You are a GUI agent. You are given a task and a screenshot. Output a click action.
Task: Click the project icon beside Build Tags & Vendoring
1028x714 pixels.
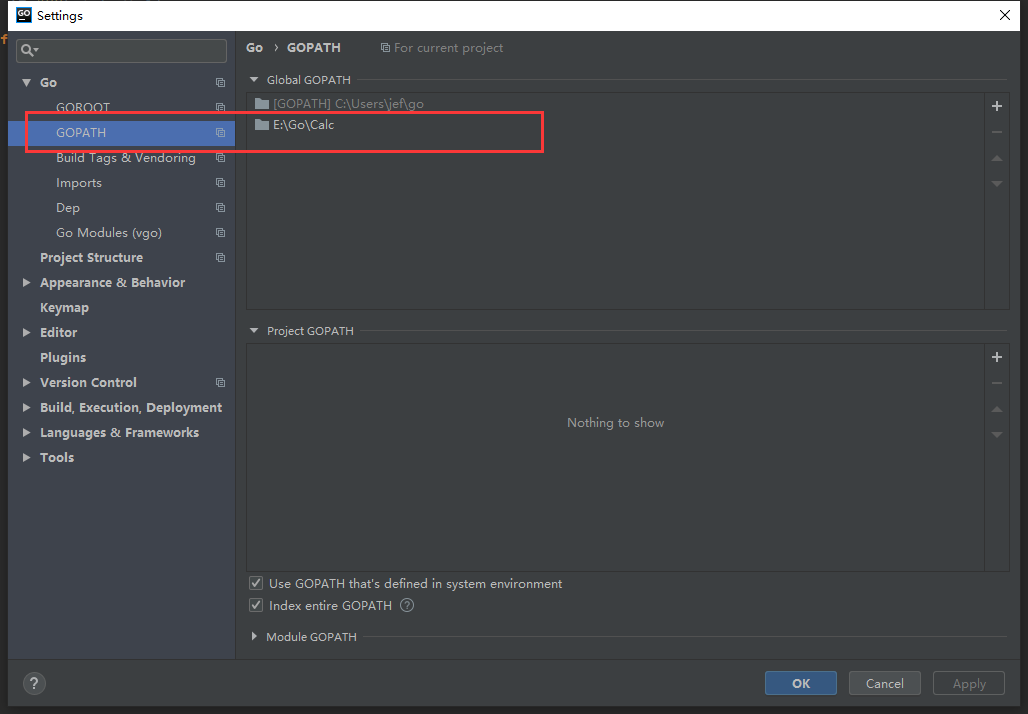point(220,157)
